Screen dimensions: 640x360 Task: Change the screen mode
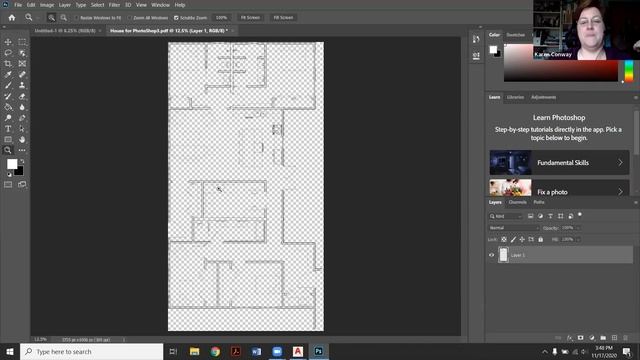[x=22, y=184]
